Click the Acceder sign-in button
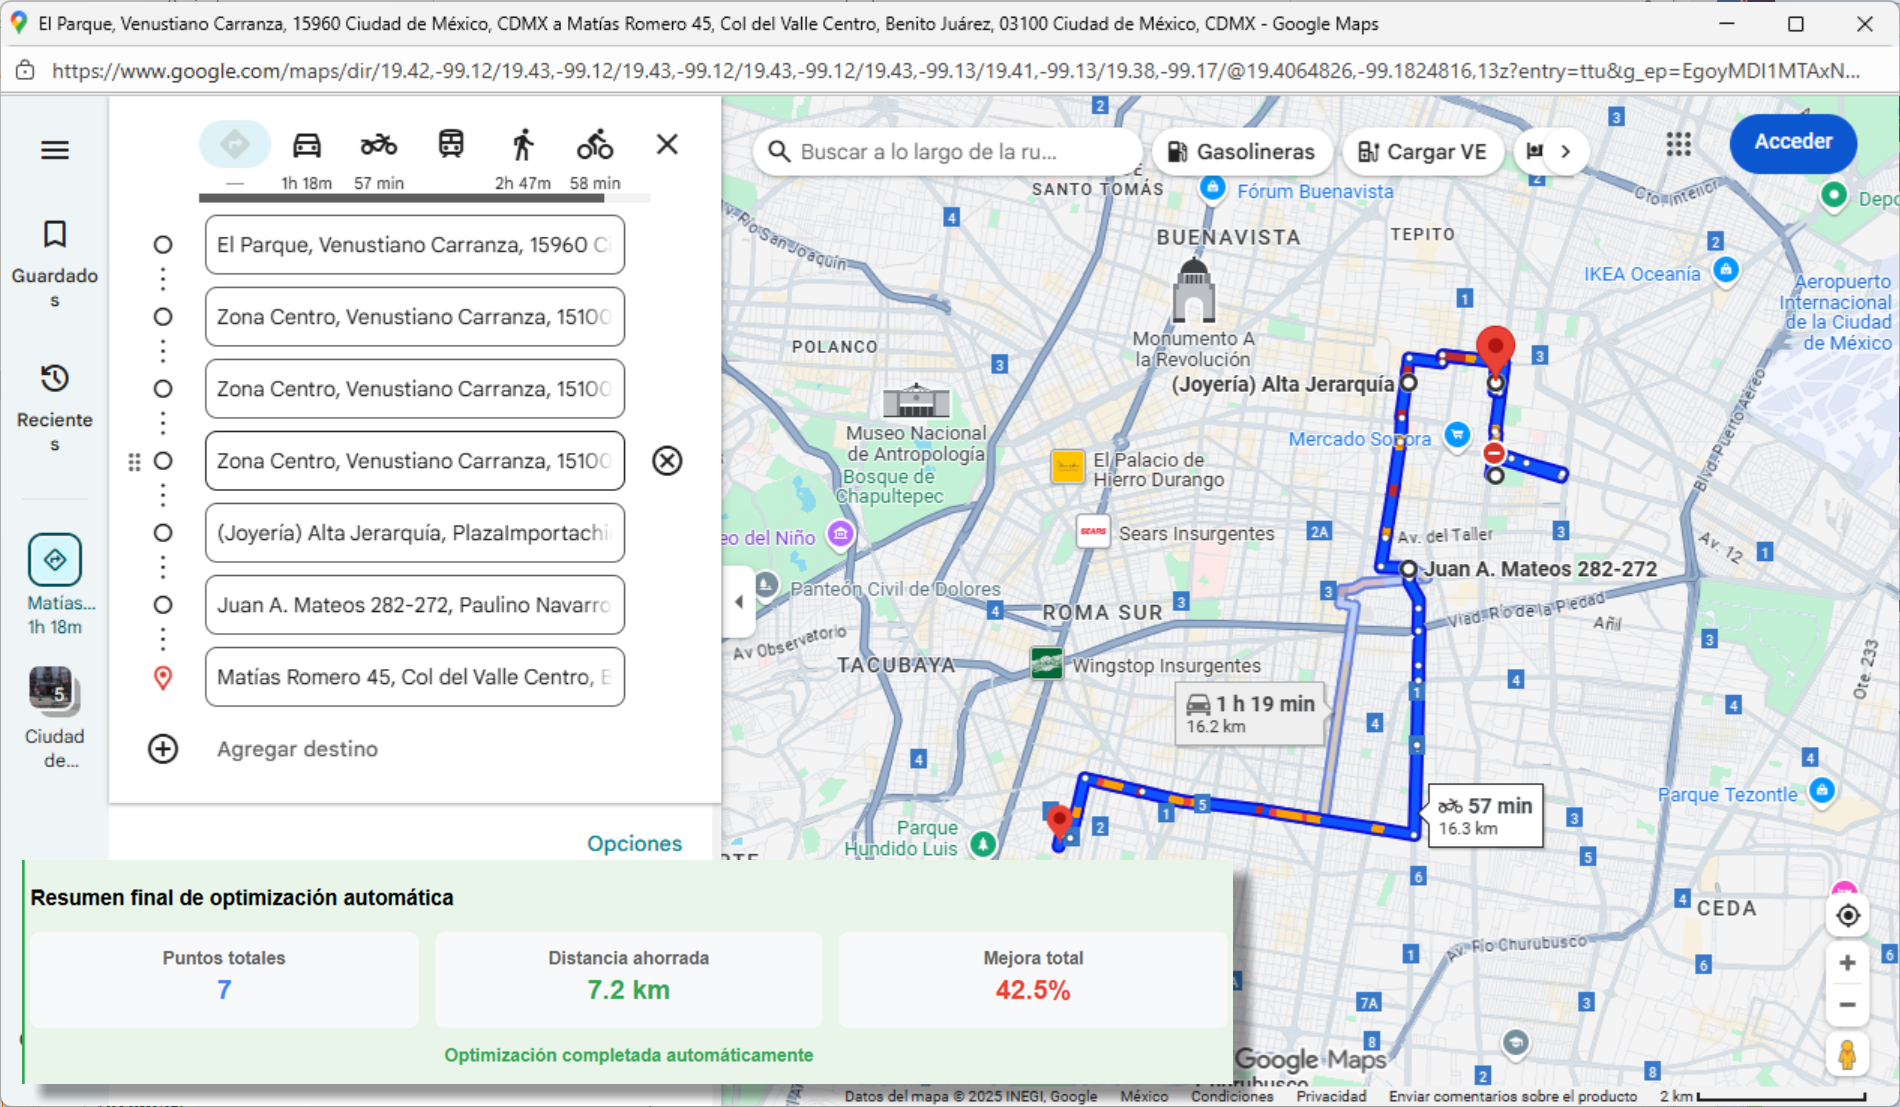The height and width of the screenshot is (1107, 1900). point(1792,142)
